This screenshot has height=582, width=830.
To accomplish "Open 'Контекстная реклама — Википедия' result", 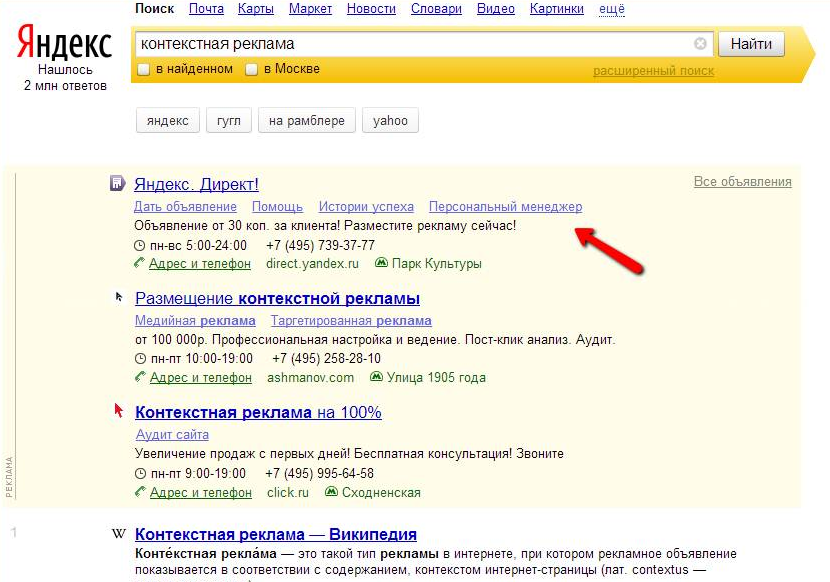I will pos(276,534).
